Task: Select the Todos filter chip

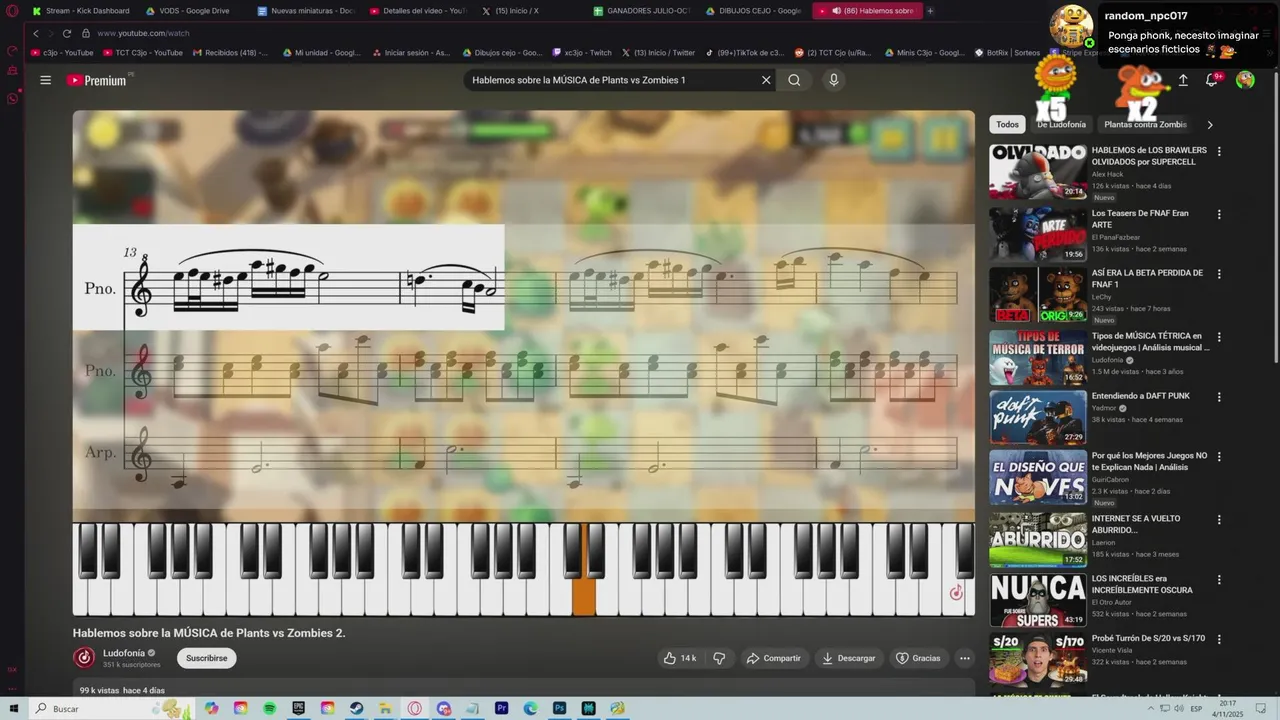Action: [x=1007, y=125]
